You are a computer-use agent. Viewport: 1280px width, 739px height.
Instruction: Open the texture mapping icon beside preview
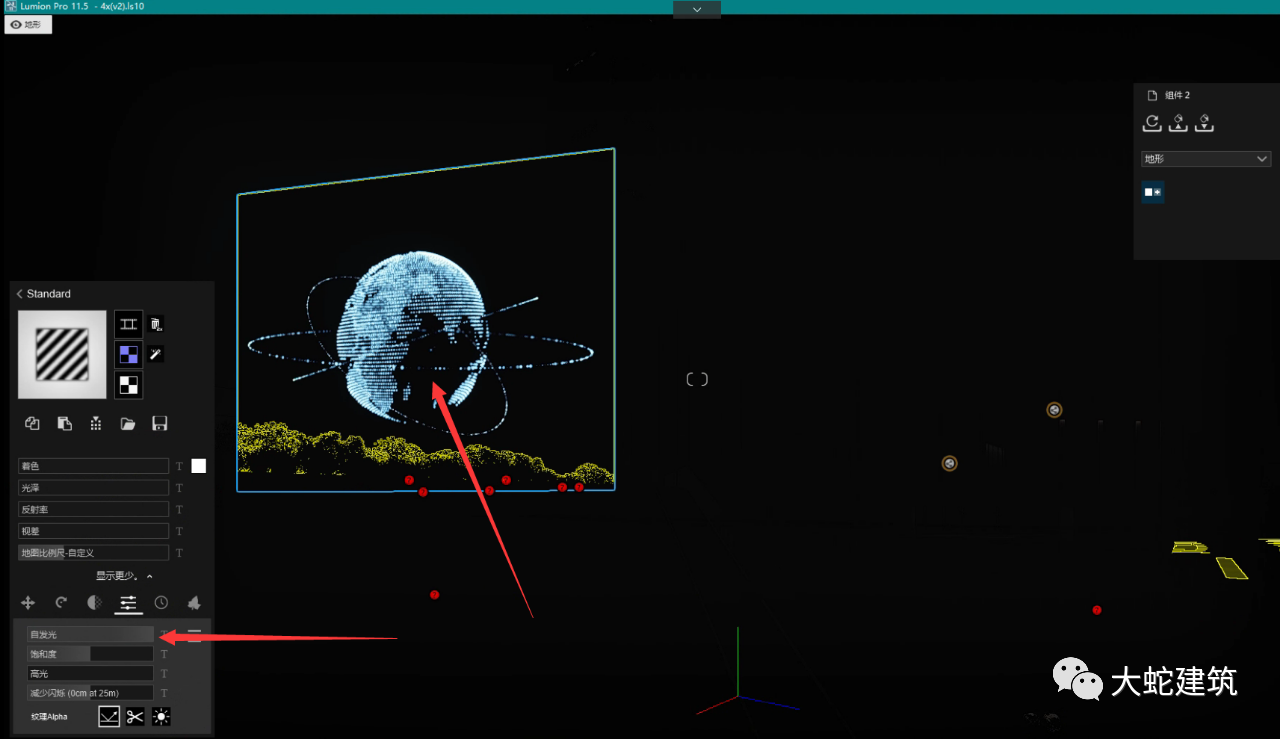128,323
